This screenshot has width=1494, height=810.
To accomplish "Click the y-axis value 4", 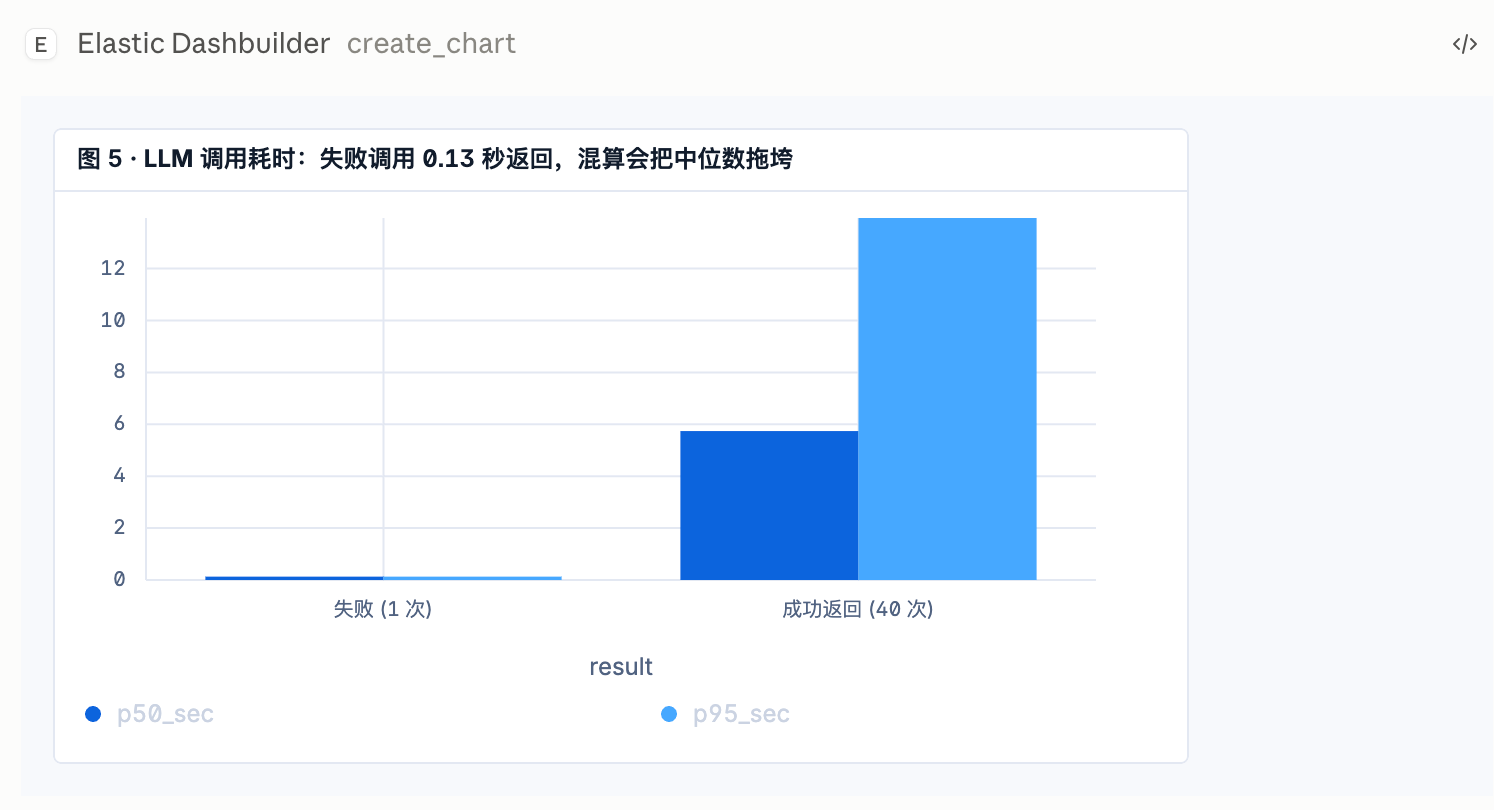I will coord(120,476).
